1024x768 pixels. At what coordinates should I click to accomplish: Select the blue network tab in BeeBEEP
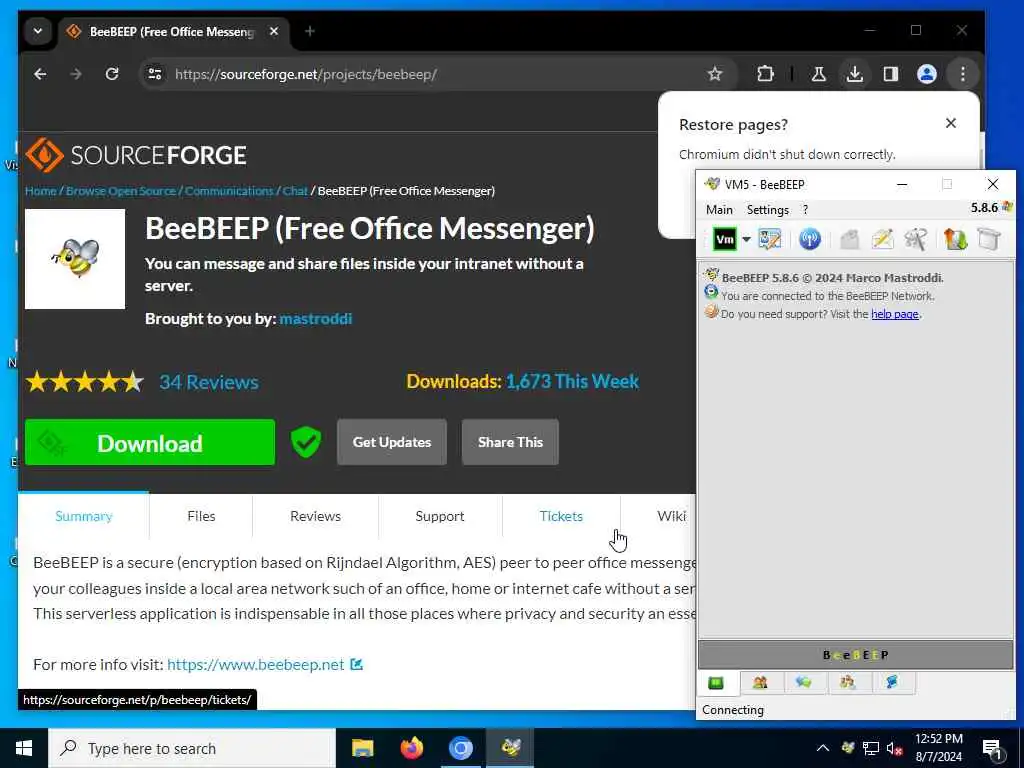891,683
